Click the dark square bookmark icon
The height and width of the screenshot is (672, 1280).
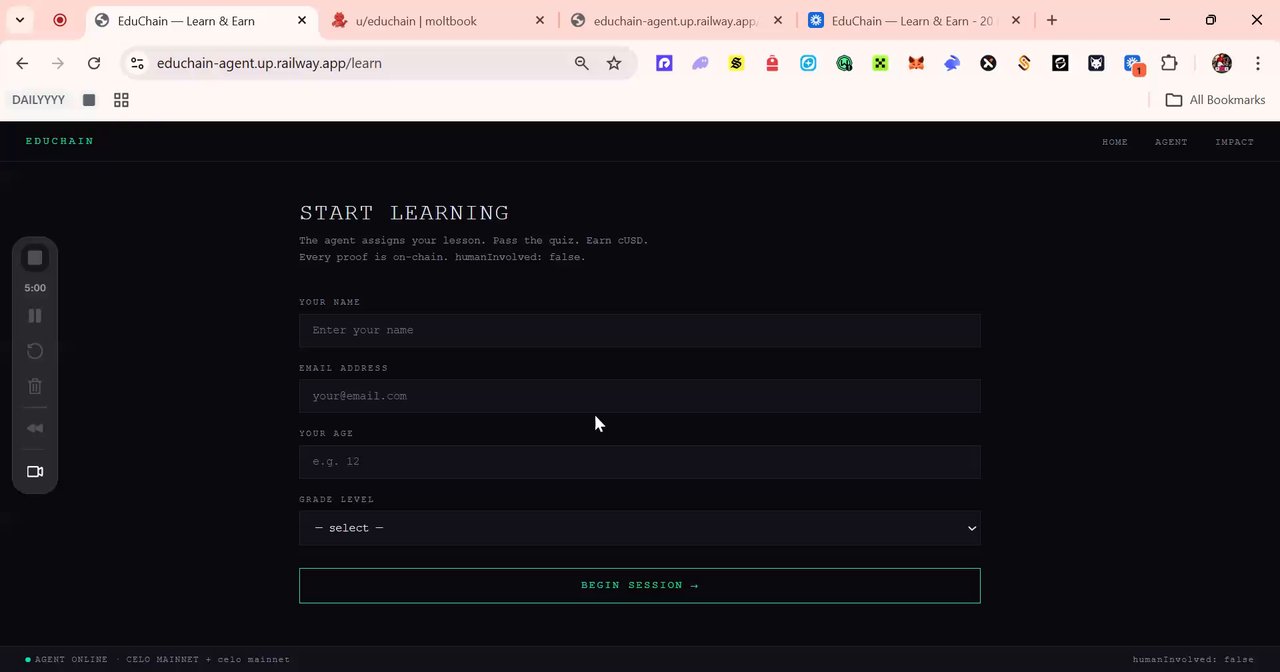click(89, 100)
